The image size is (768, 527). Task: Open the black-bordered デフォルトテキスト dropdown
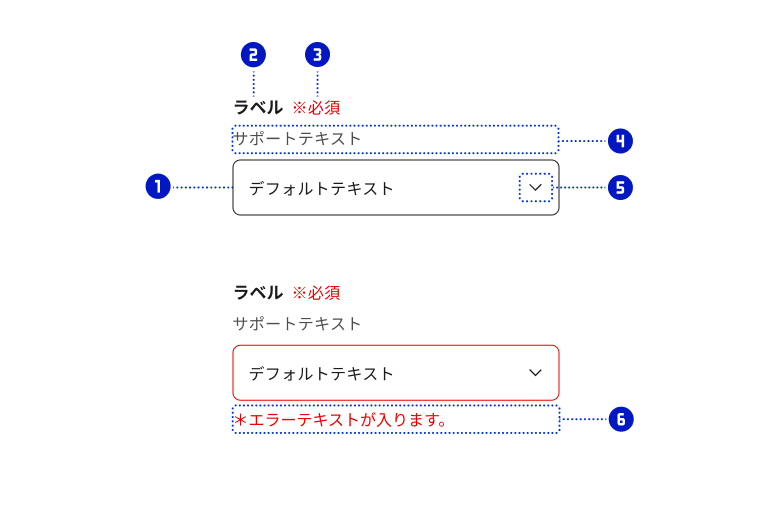395,187
